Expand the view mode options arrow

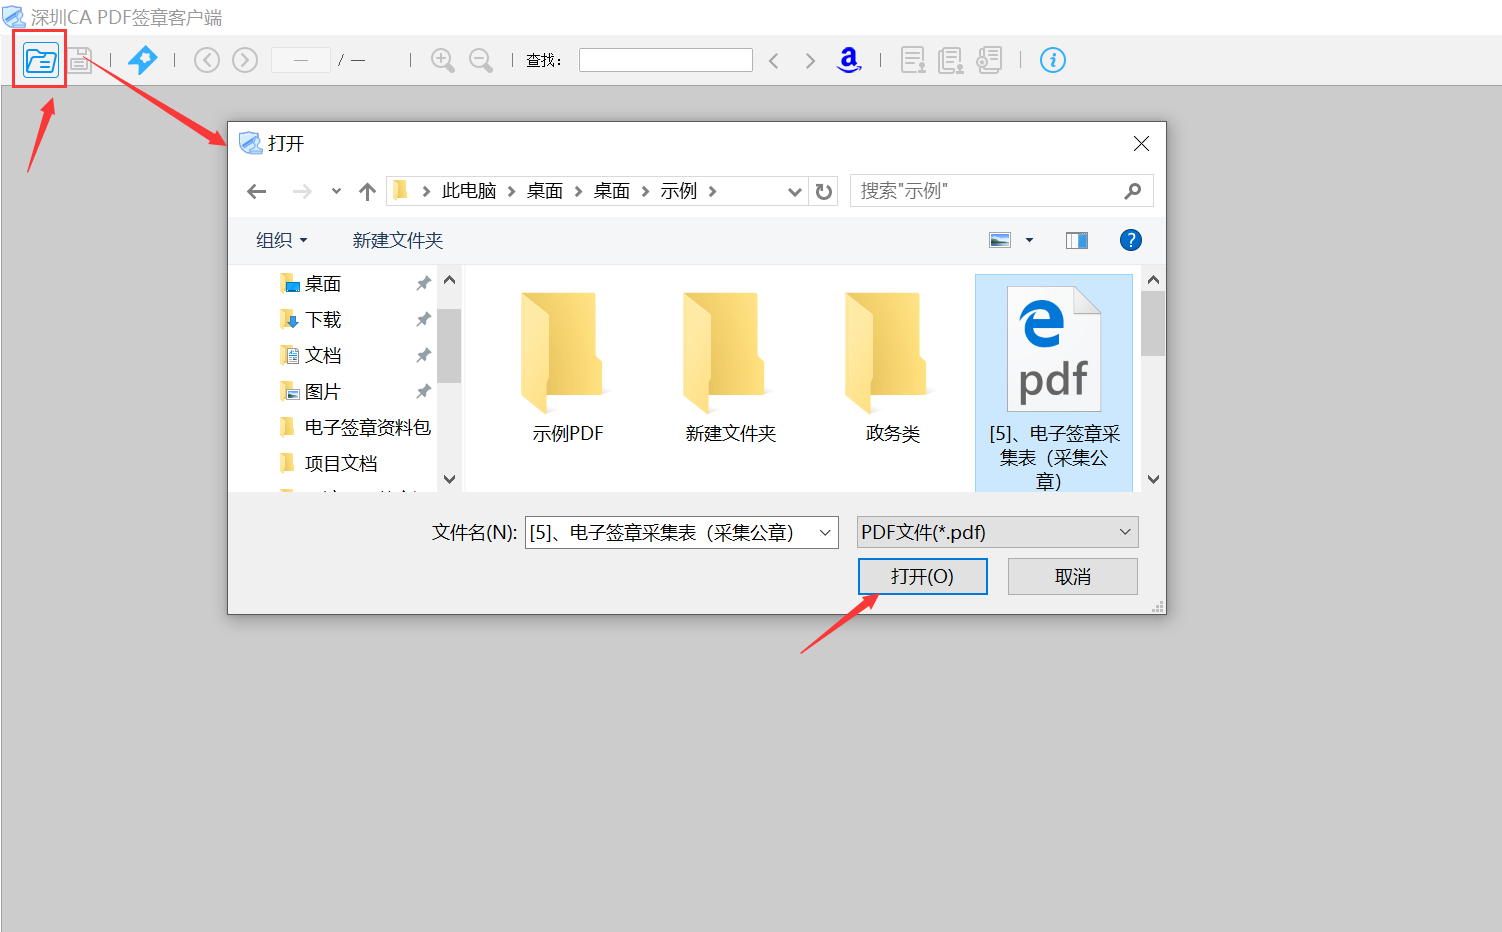(1029, 240)
